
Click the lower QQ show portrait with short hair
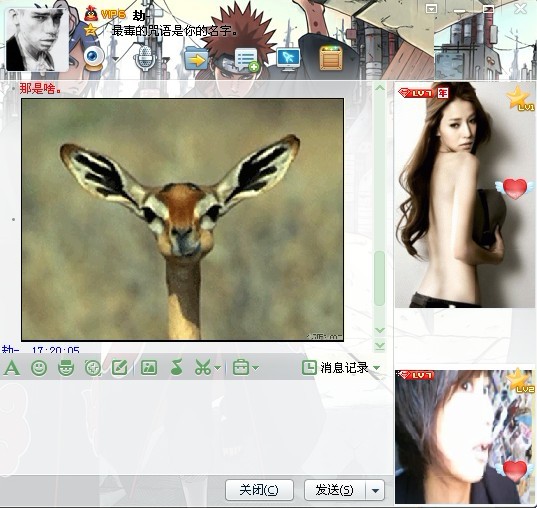[x=464, y=437]
